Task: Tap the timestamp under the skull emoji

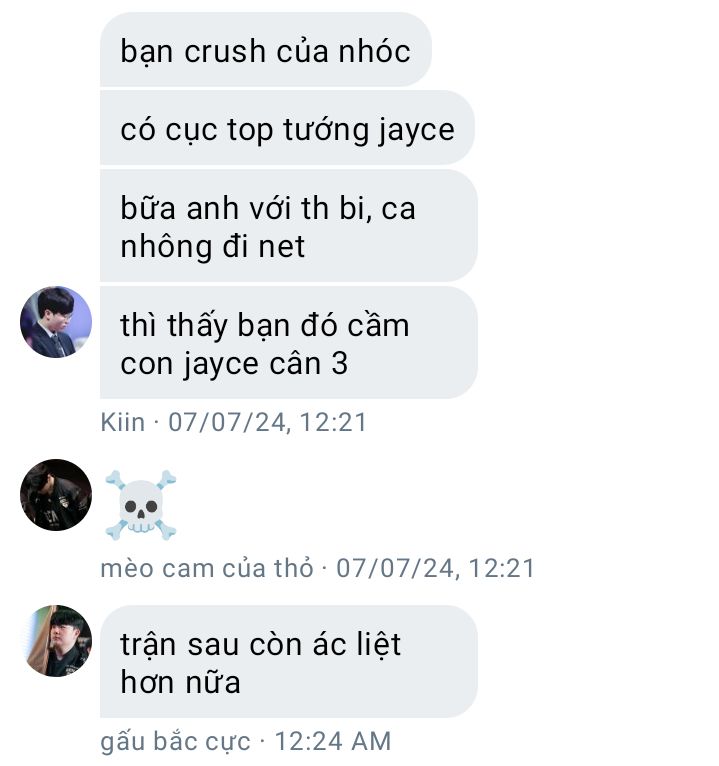Action: click(435, 569)
